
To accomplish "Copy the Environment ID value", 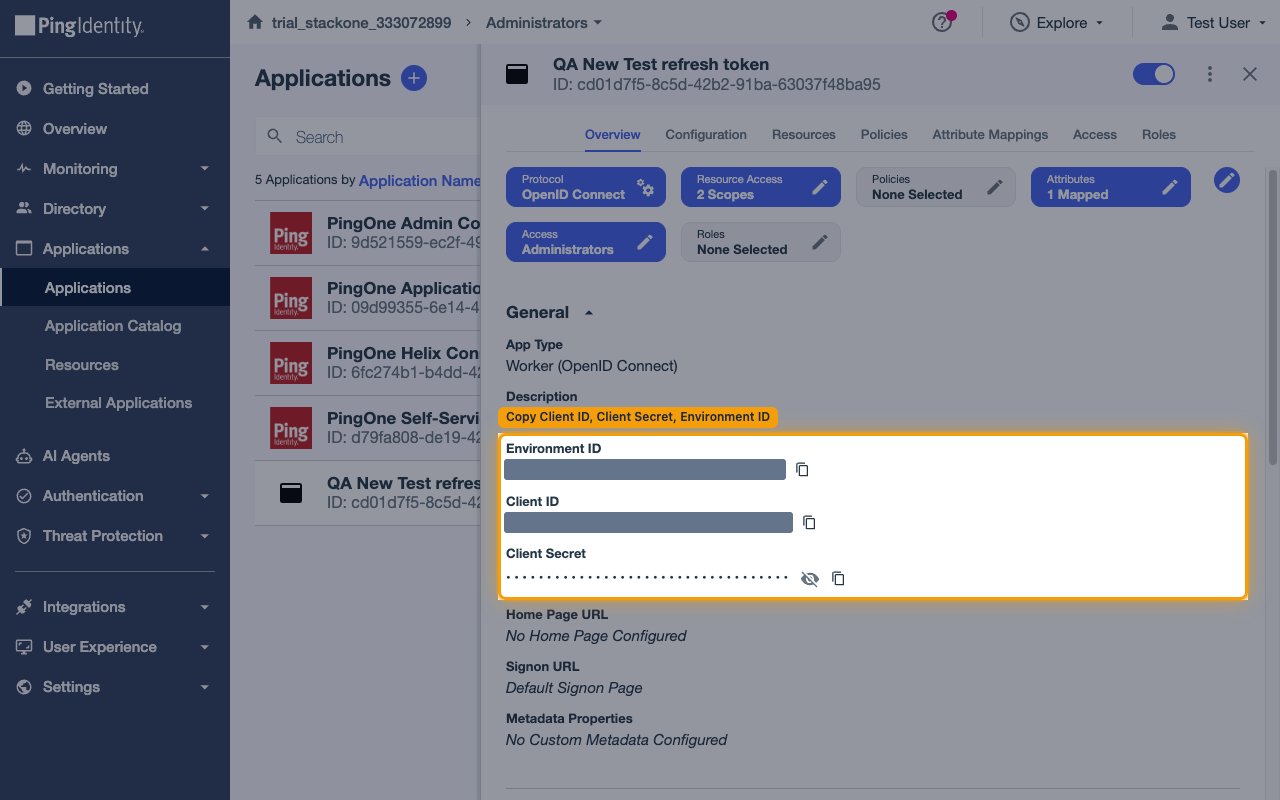I will tap(802, 469).
